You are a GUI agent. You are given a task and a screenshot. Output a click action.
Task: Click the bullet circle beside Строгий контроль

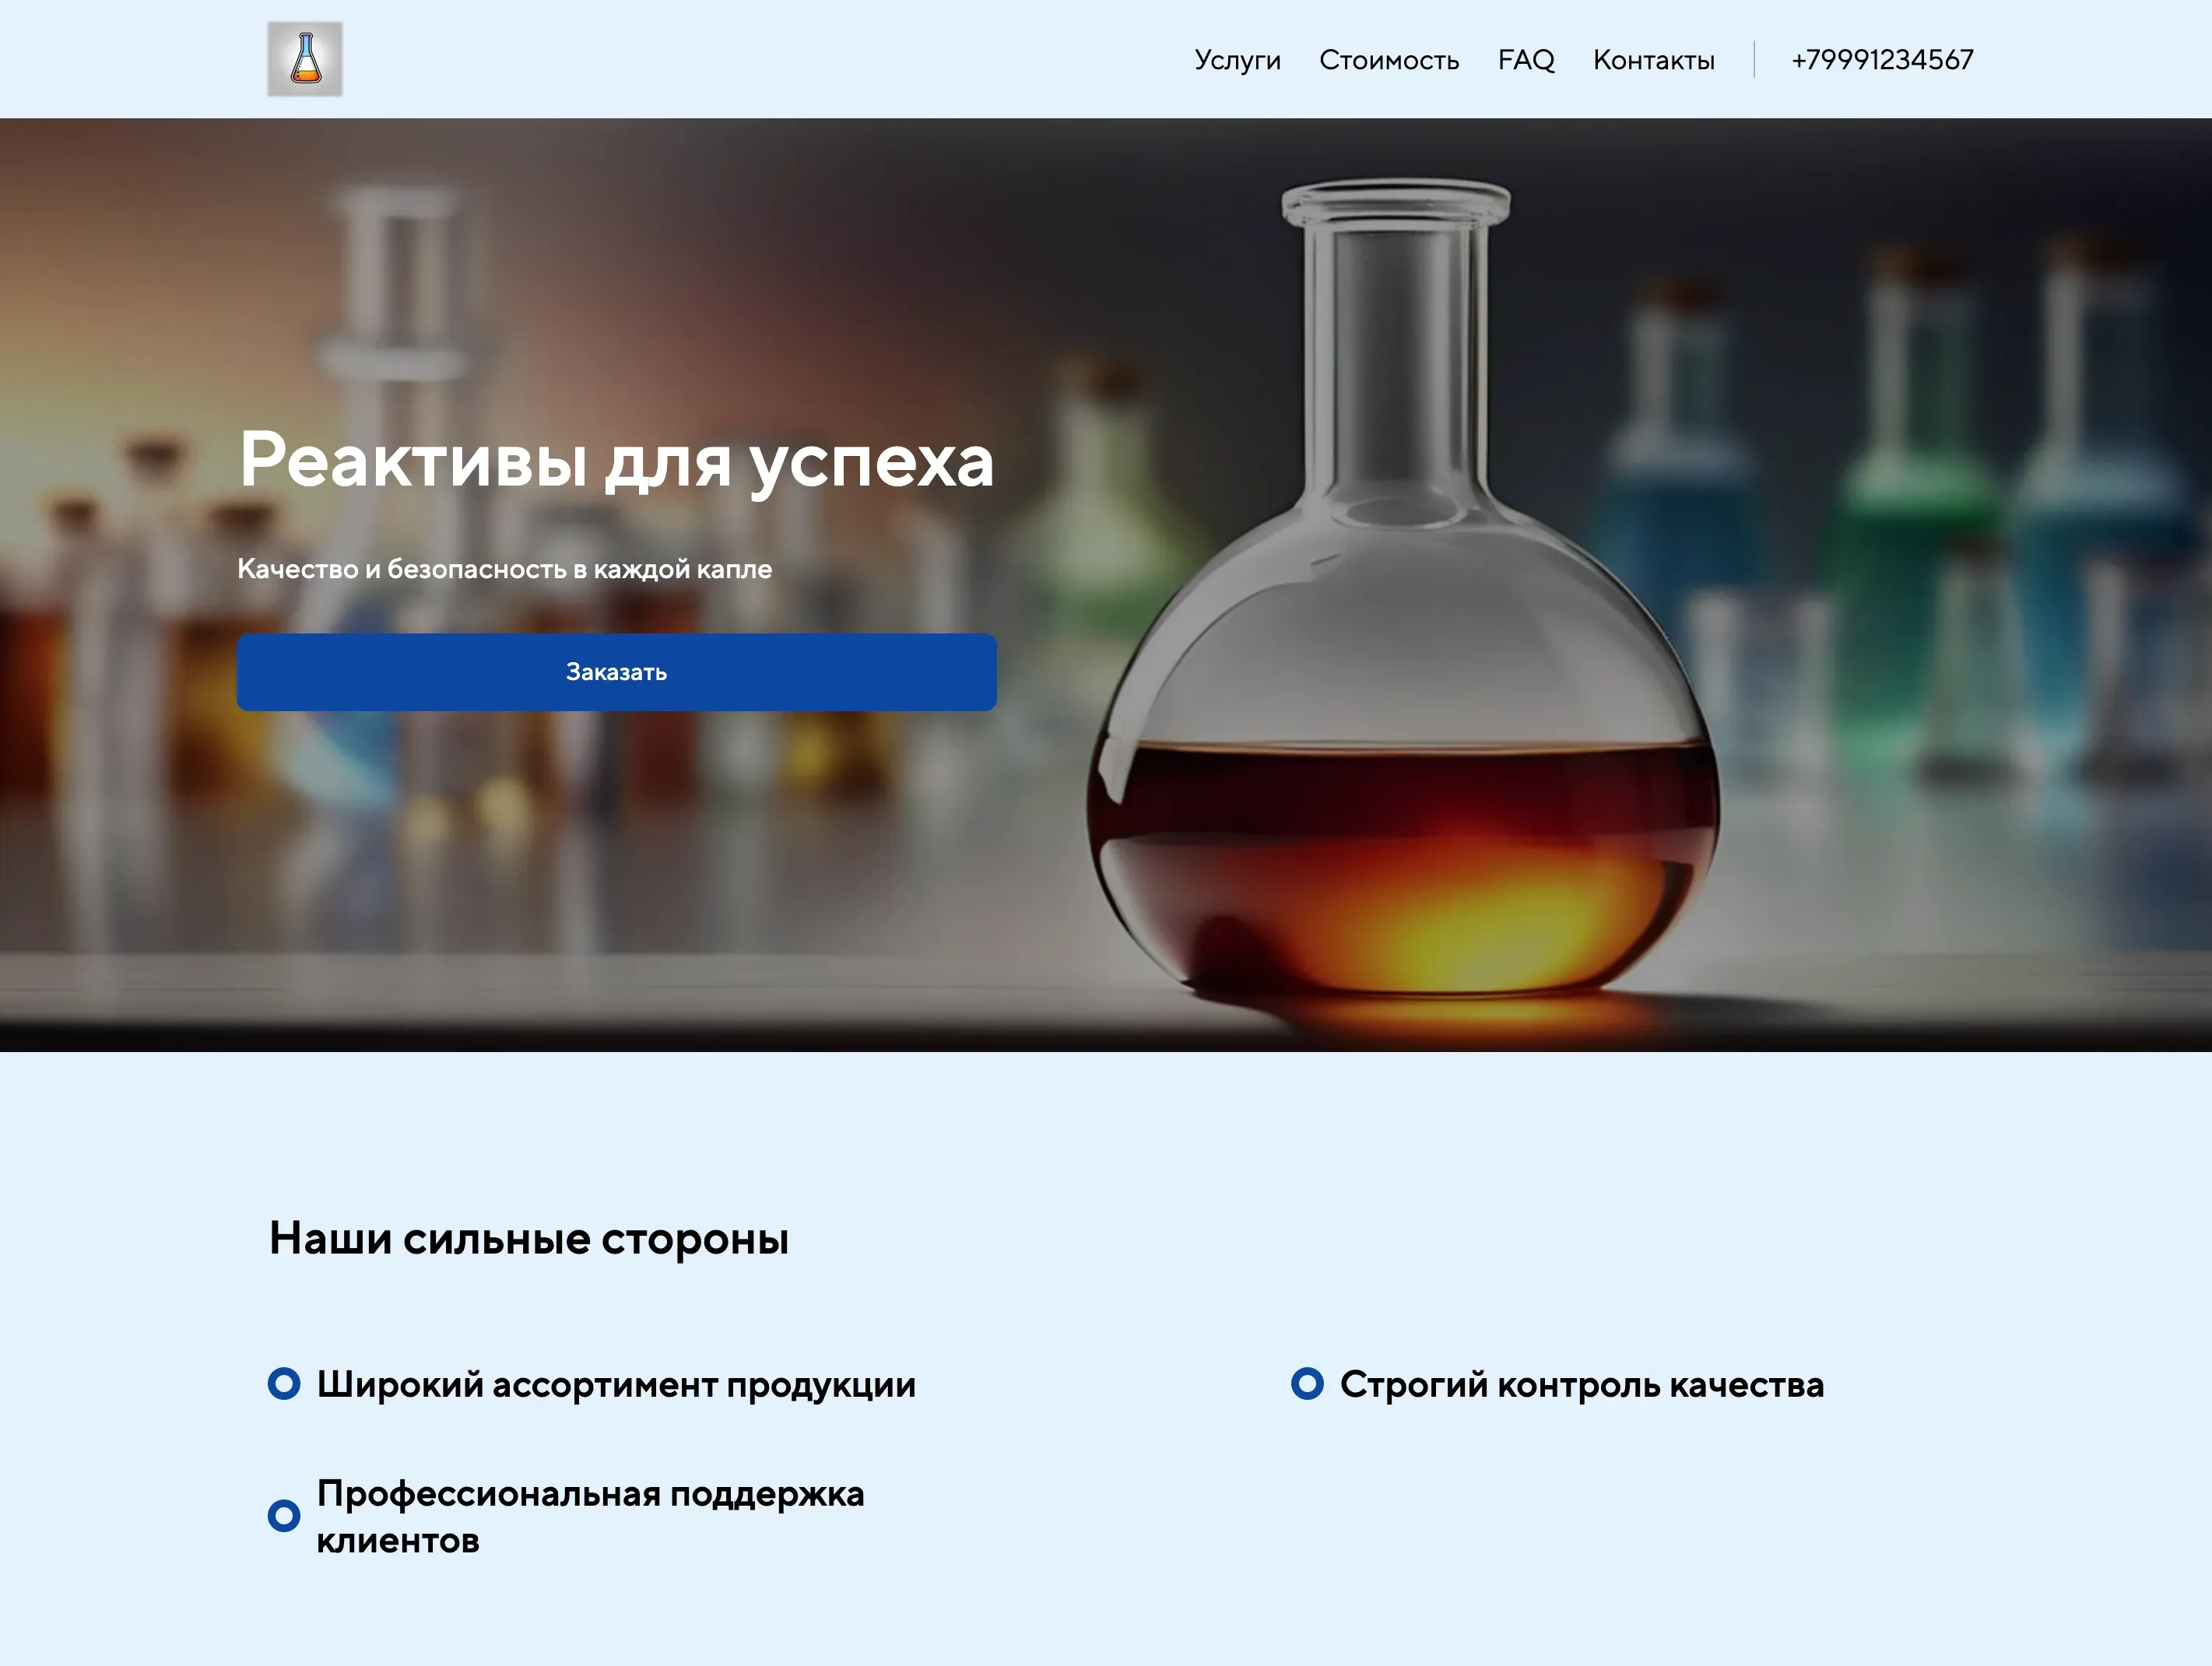[x=1307, y=1384]
